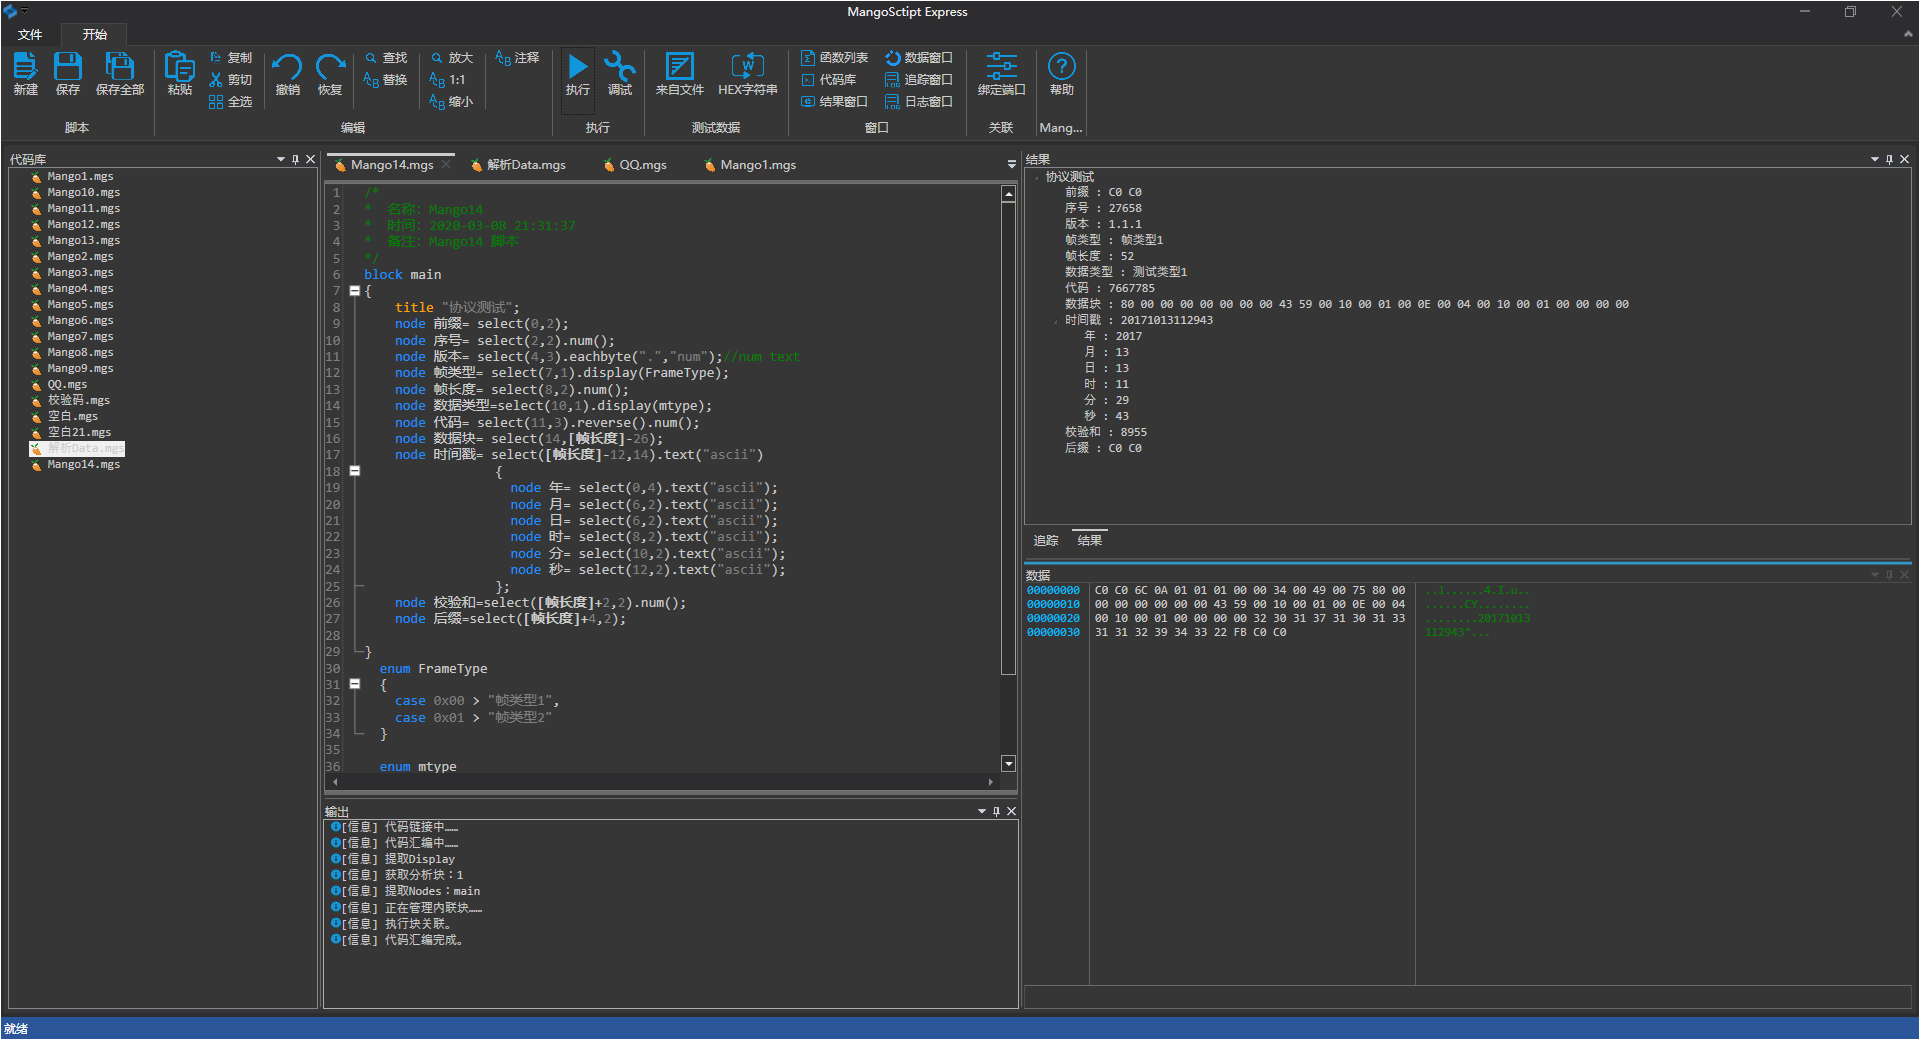Show the 结果窗口 panel

(835, 102)
